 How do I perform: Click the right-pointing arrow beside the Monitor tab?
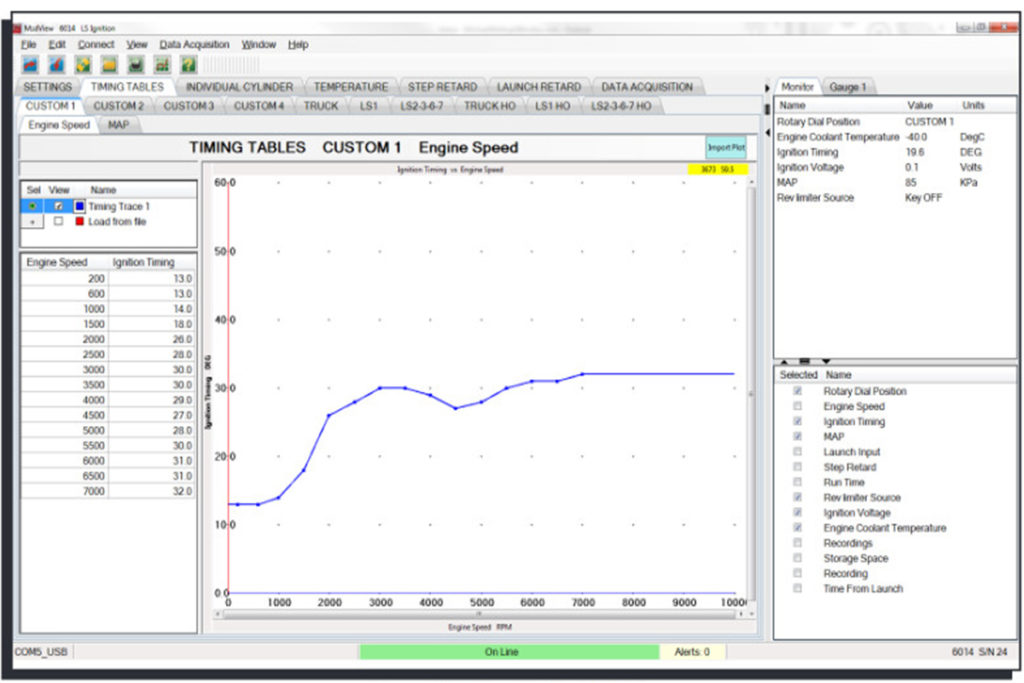[767, 87]
